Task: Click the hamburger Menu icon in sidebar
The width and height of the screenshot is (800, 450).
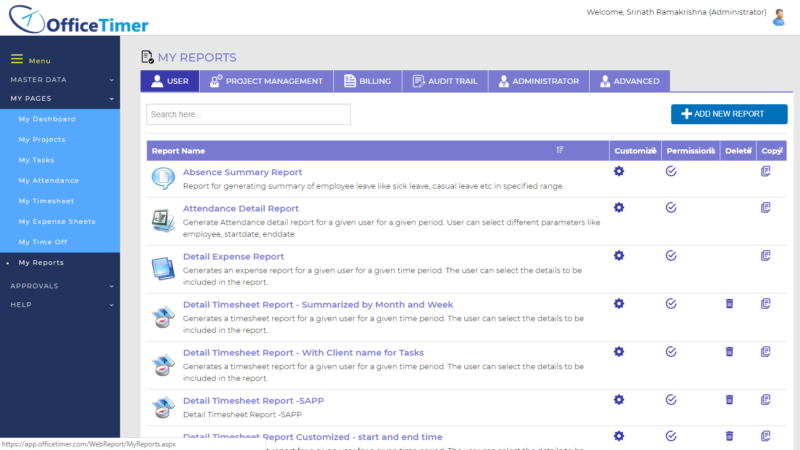Action: (x=17, y=59)
